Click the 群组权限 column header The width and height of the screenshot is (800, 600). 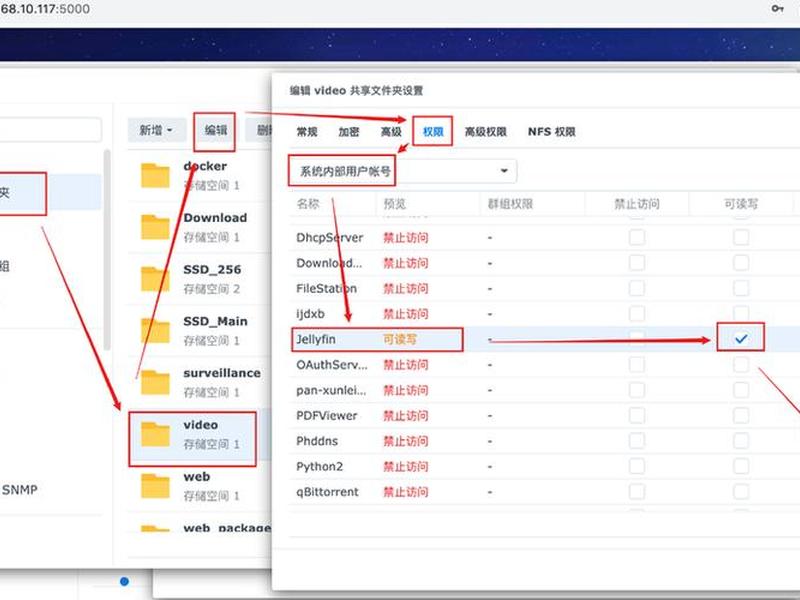click(510, 204)
